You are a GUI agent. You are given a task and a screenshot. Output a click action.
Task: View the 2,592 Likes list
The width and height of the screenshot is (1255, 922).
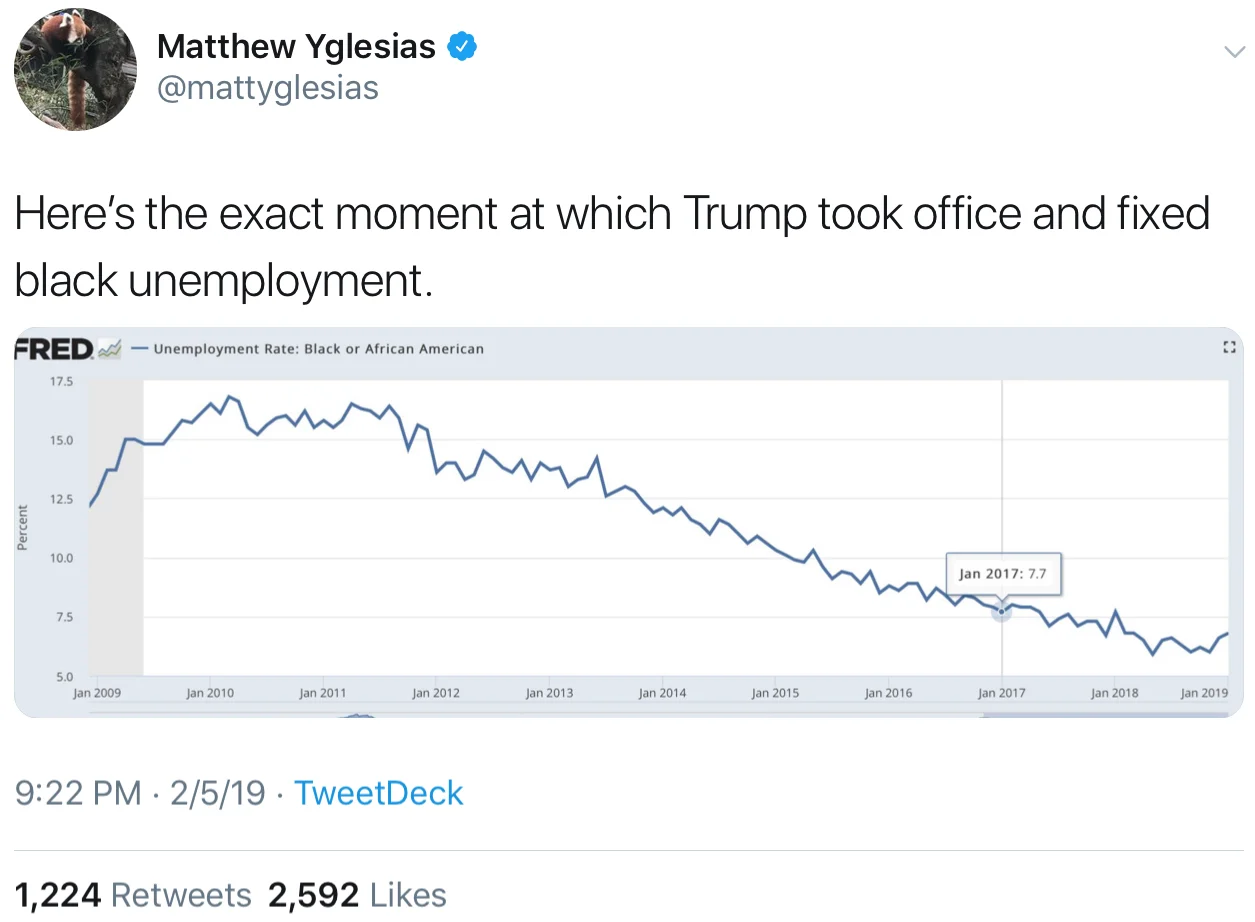357,894
